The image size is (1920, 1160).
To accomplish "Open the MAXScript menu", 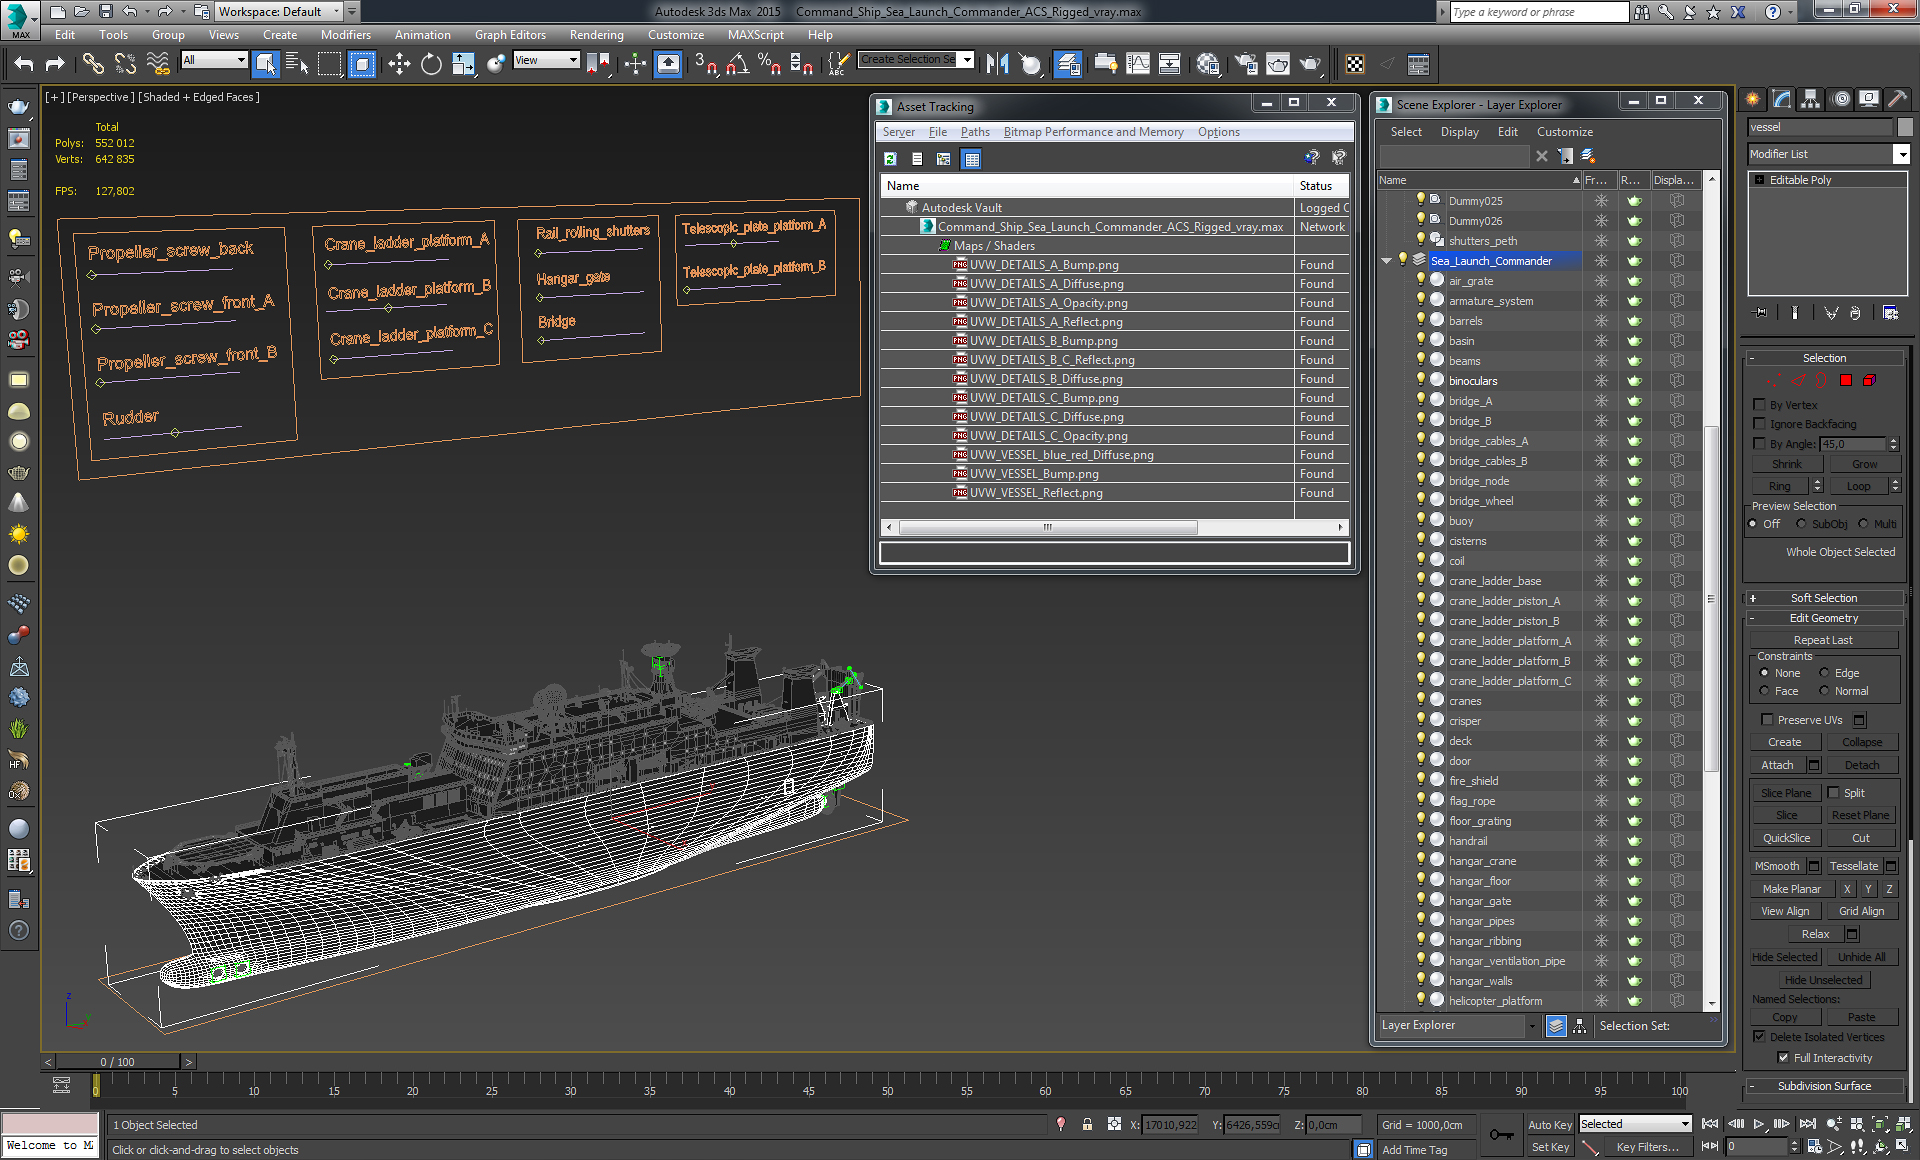I will (x=755, y=35).
